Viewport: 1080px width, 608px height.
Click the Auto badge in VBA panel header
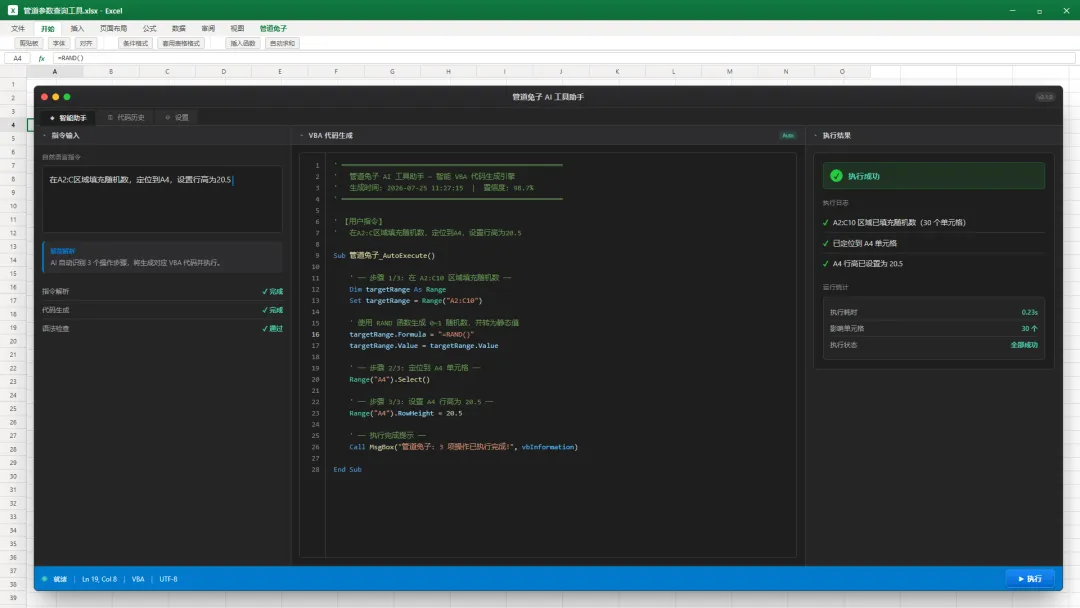tap(787, 136)
